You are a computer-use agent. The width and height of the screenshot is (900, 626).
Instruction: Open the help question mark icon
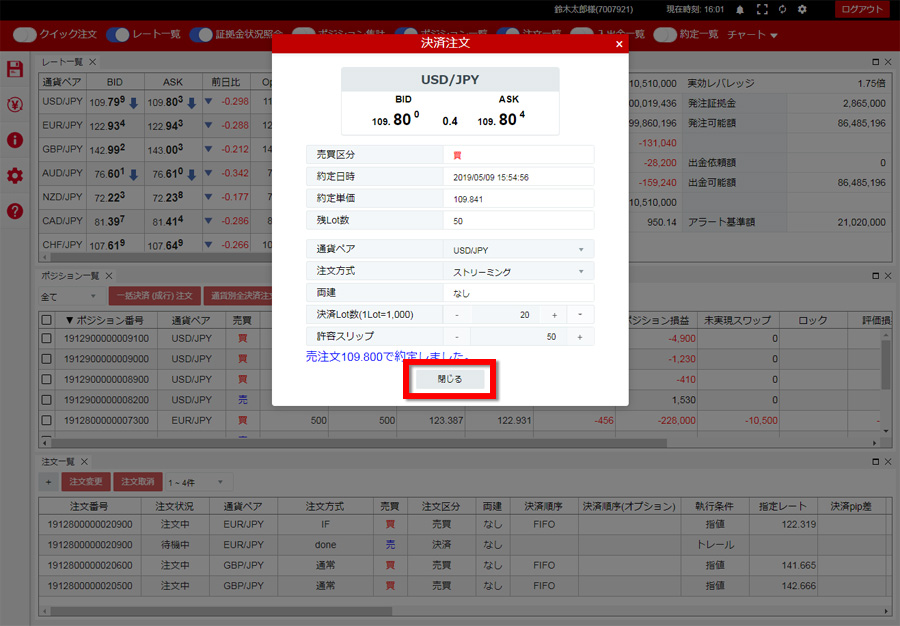click(x=15, y=211)
